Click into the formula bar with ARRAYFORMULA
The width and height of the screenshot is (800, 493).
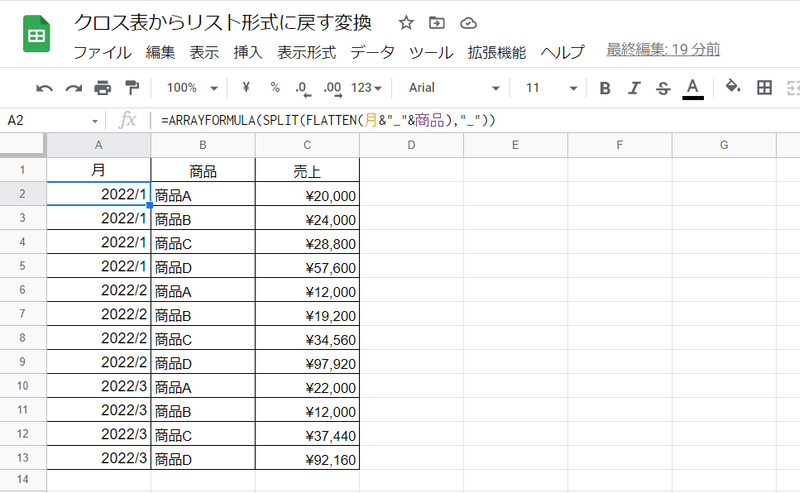[x=474, y=120]
